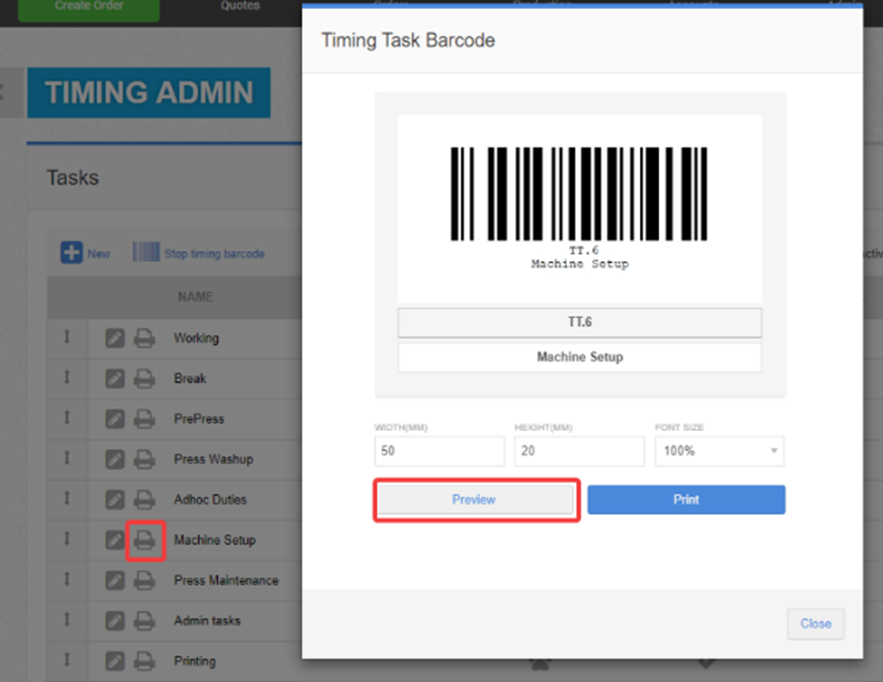
Task: Edit the Adhoc Duties task
Action: (x=115, y=500)
